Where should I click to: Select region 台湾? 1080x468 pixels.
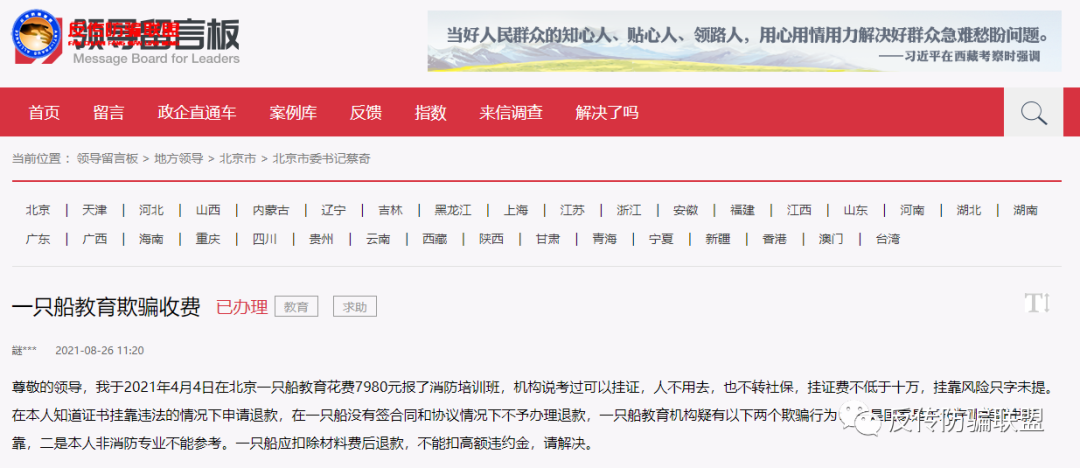pos(888,239)
